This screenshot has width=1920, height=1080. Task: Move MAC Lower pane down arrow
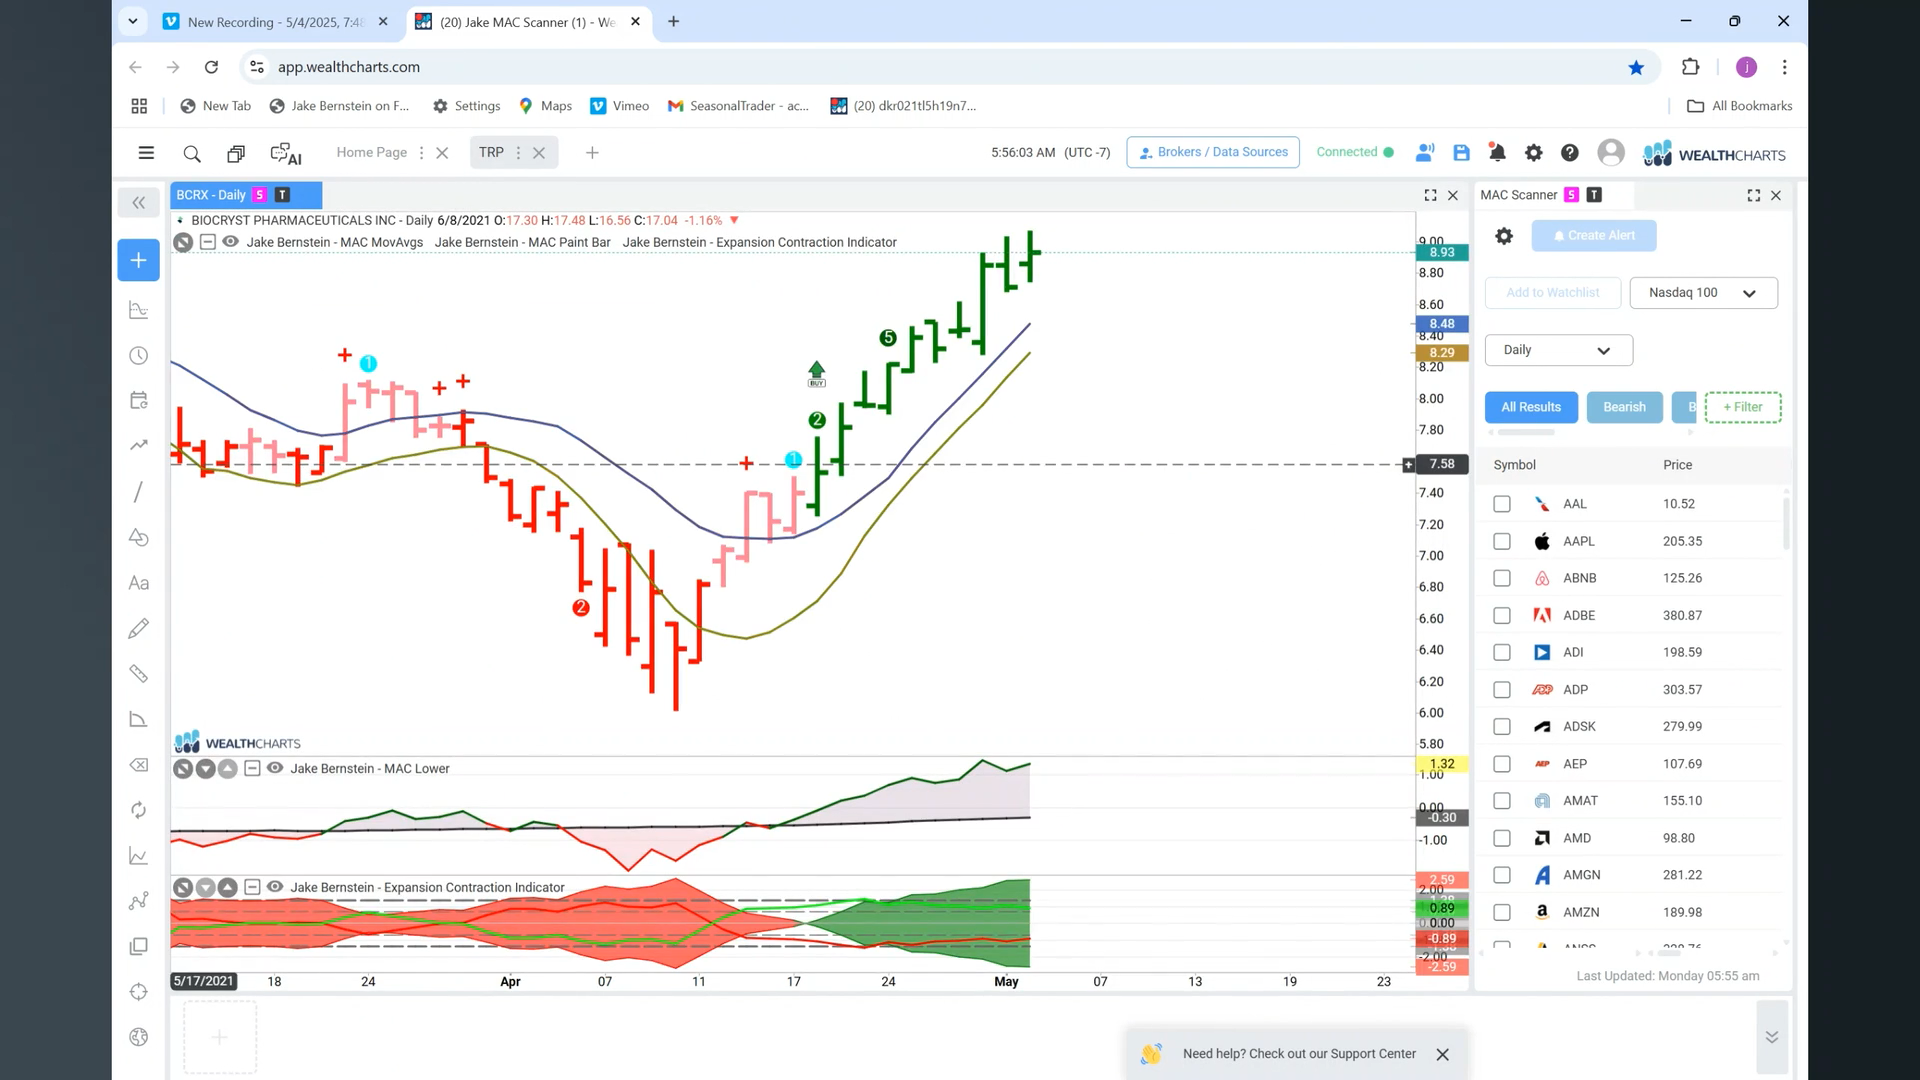pos(205,769)
